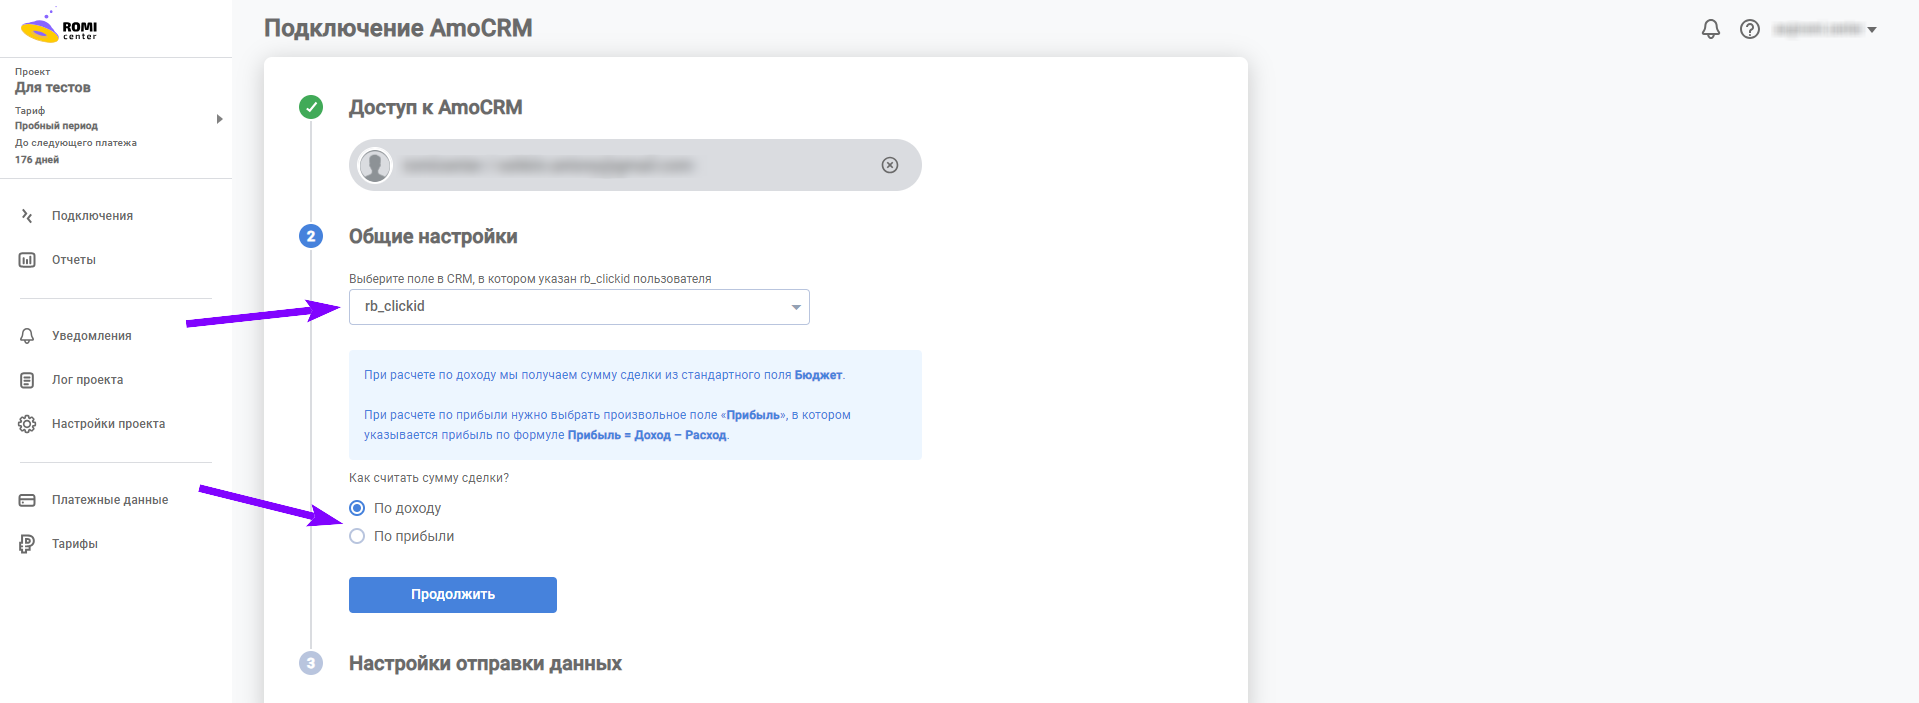Viewport: 1919px width, 703px height.
Task: Open Подключения in the sidebar
Action: pos(92,216)
